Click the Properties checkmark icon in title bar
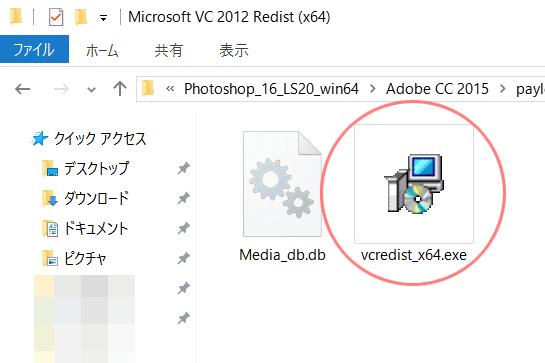This screenshot has height=363, width=545. pos(56,17)
